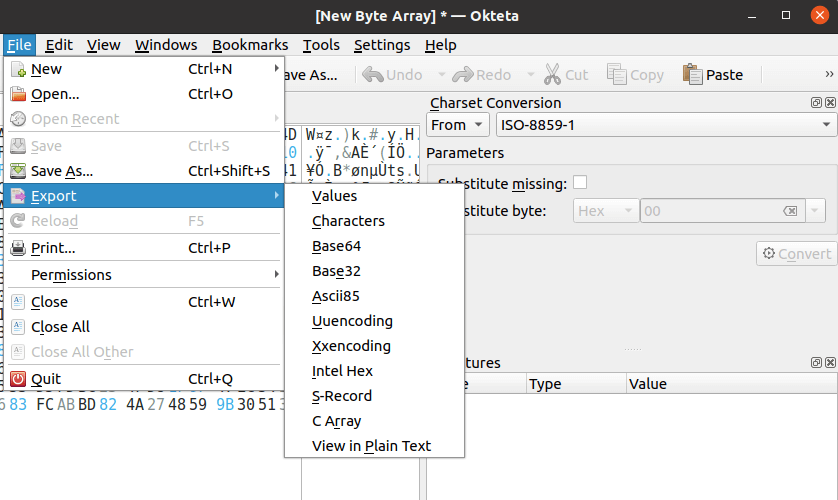Image resolution: width=838 pixels, height=500 pixels.
Task: Open the View menu
Action: pyautogui.click(x=104, y=45)
